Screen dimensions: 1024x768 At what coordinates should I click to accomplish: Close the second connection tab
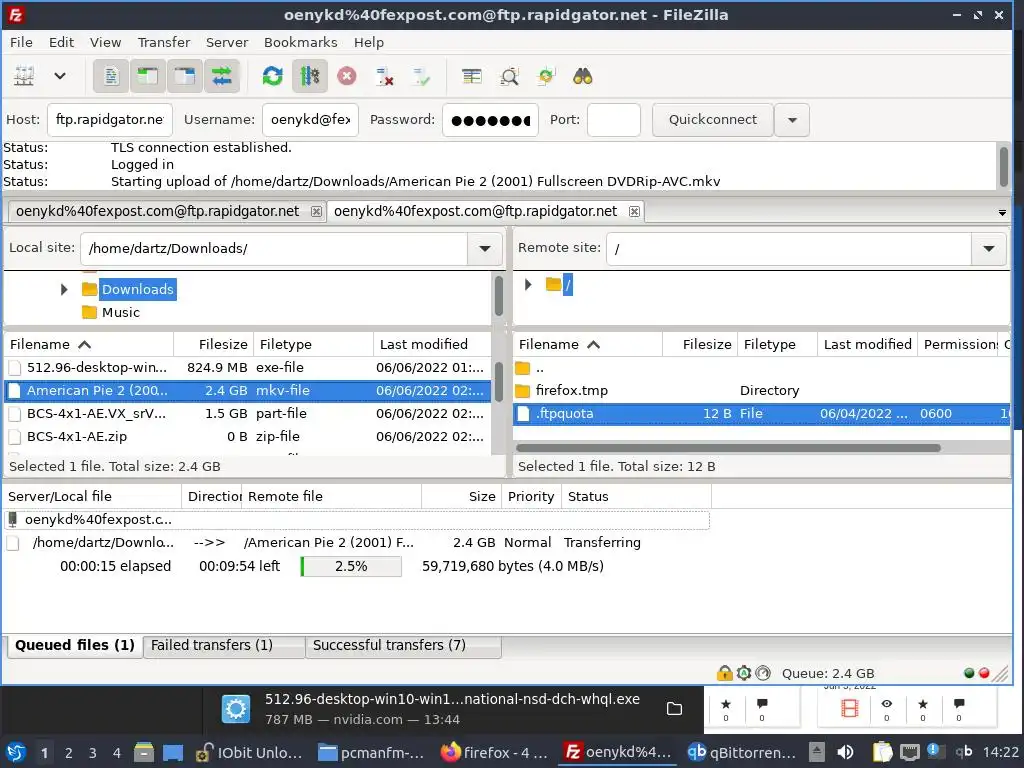(634, 212)
